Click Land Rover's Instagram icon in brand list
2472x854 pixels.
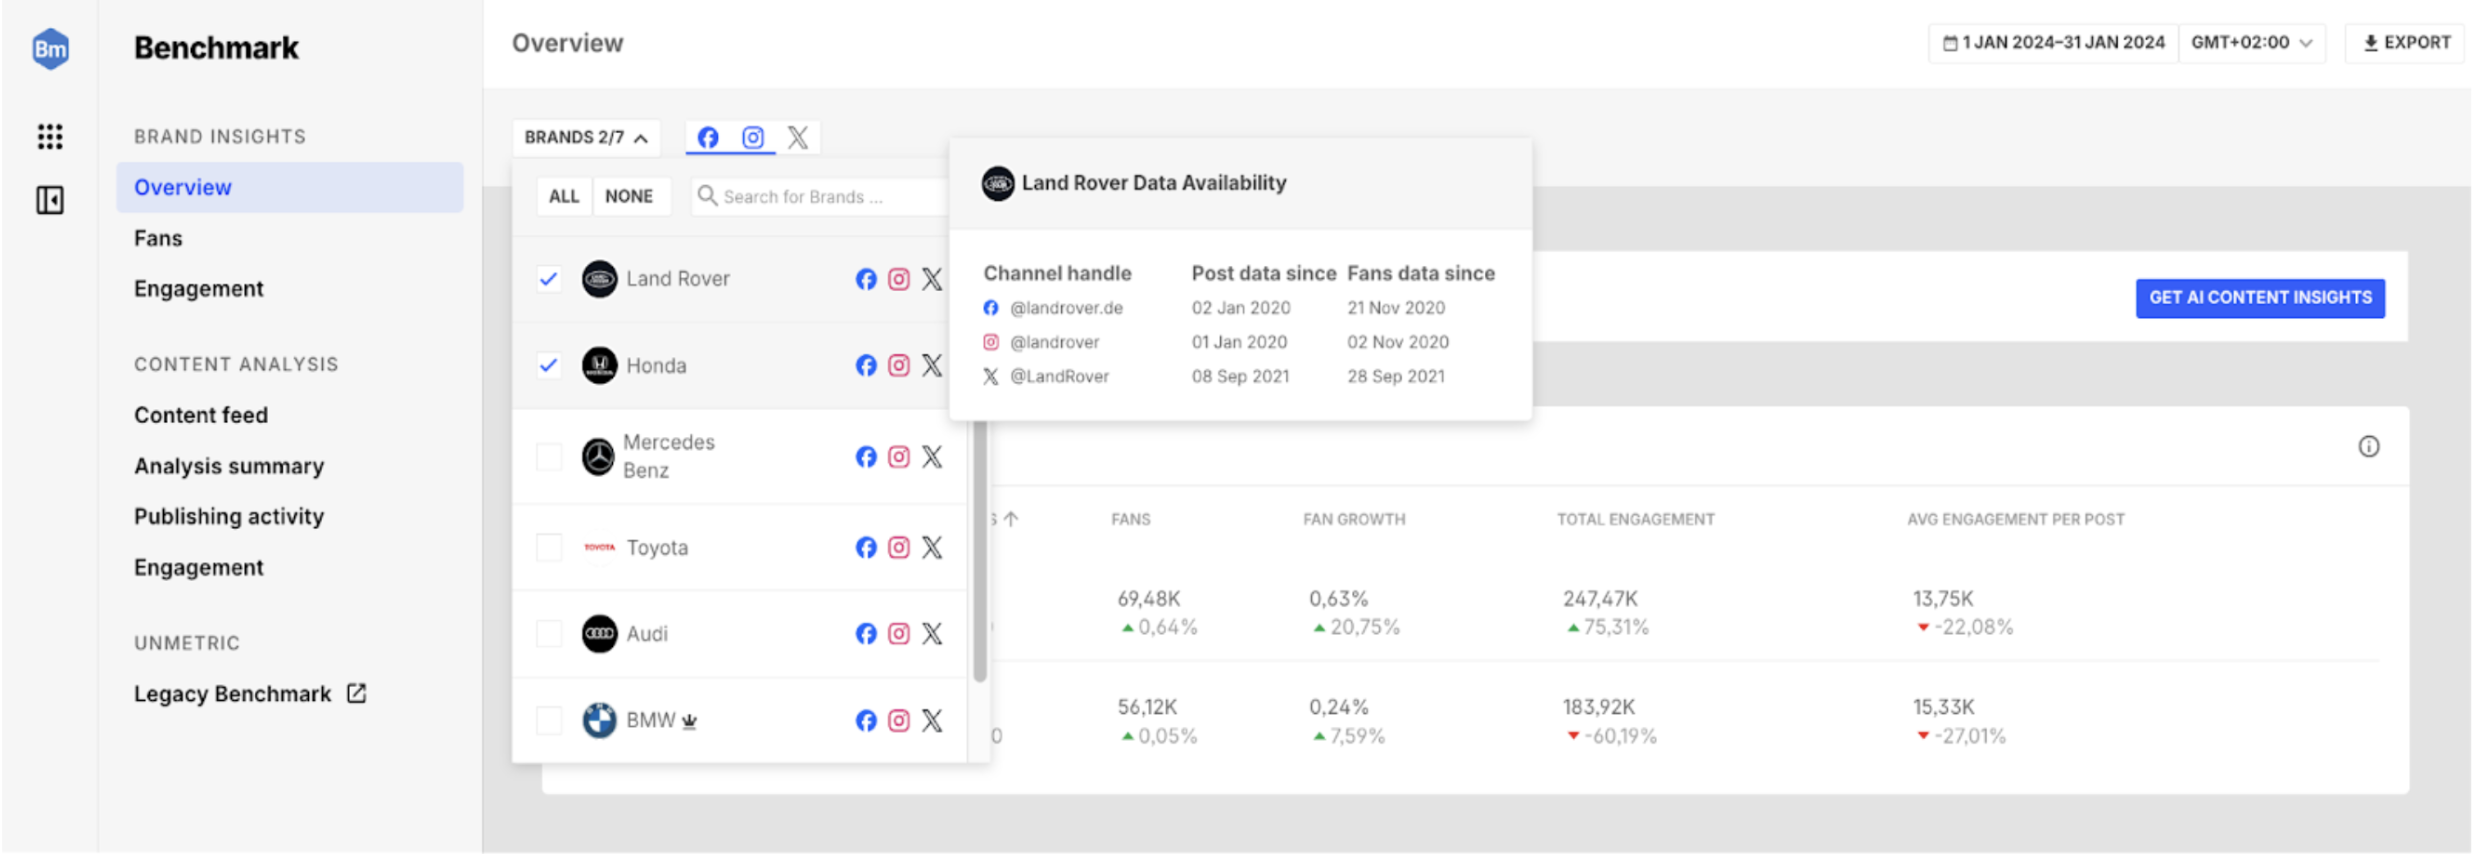pos(899,279)
